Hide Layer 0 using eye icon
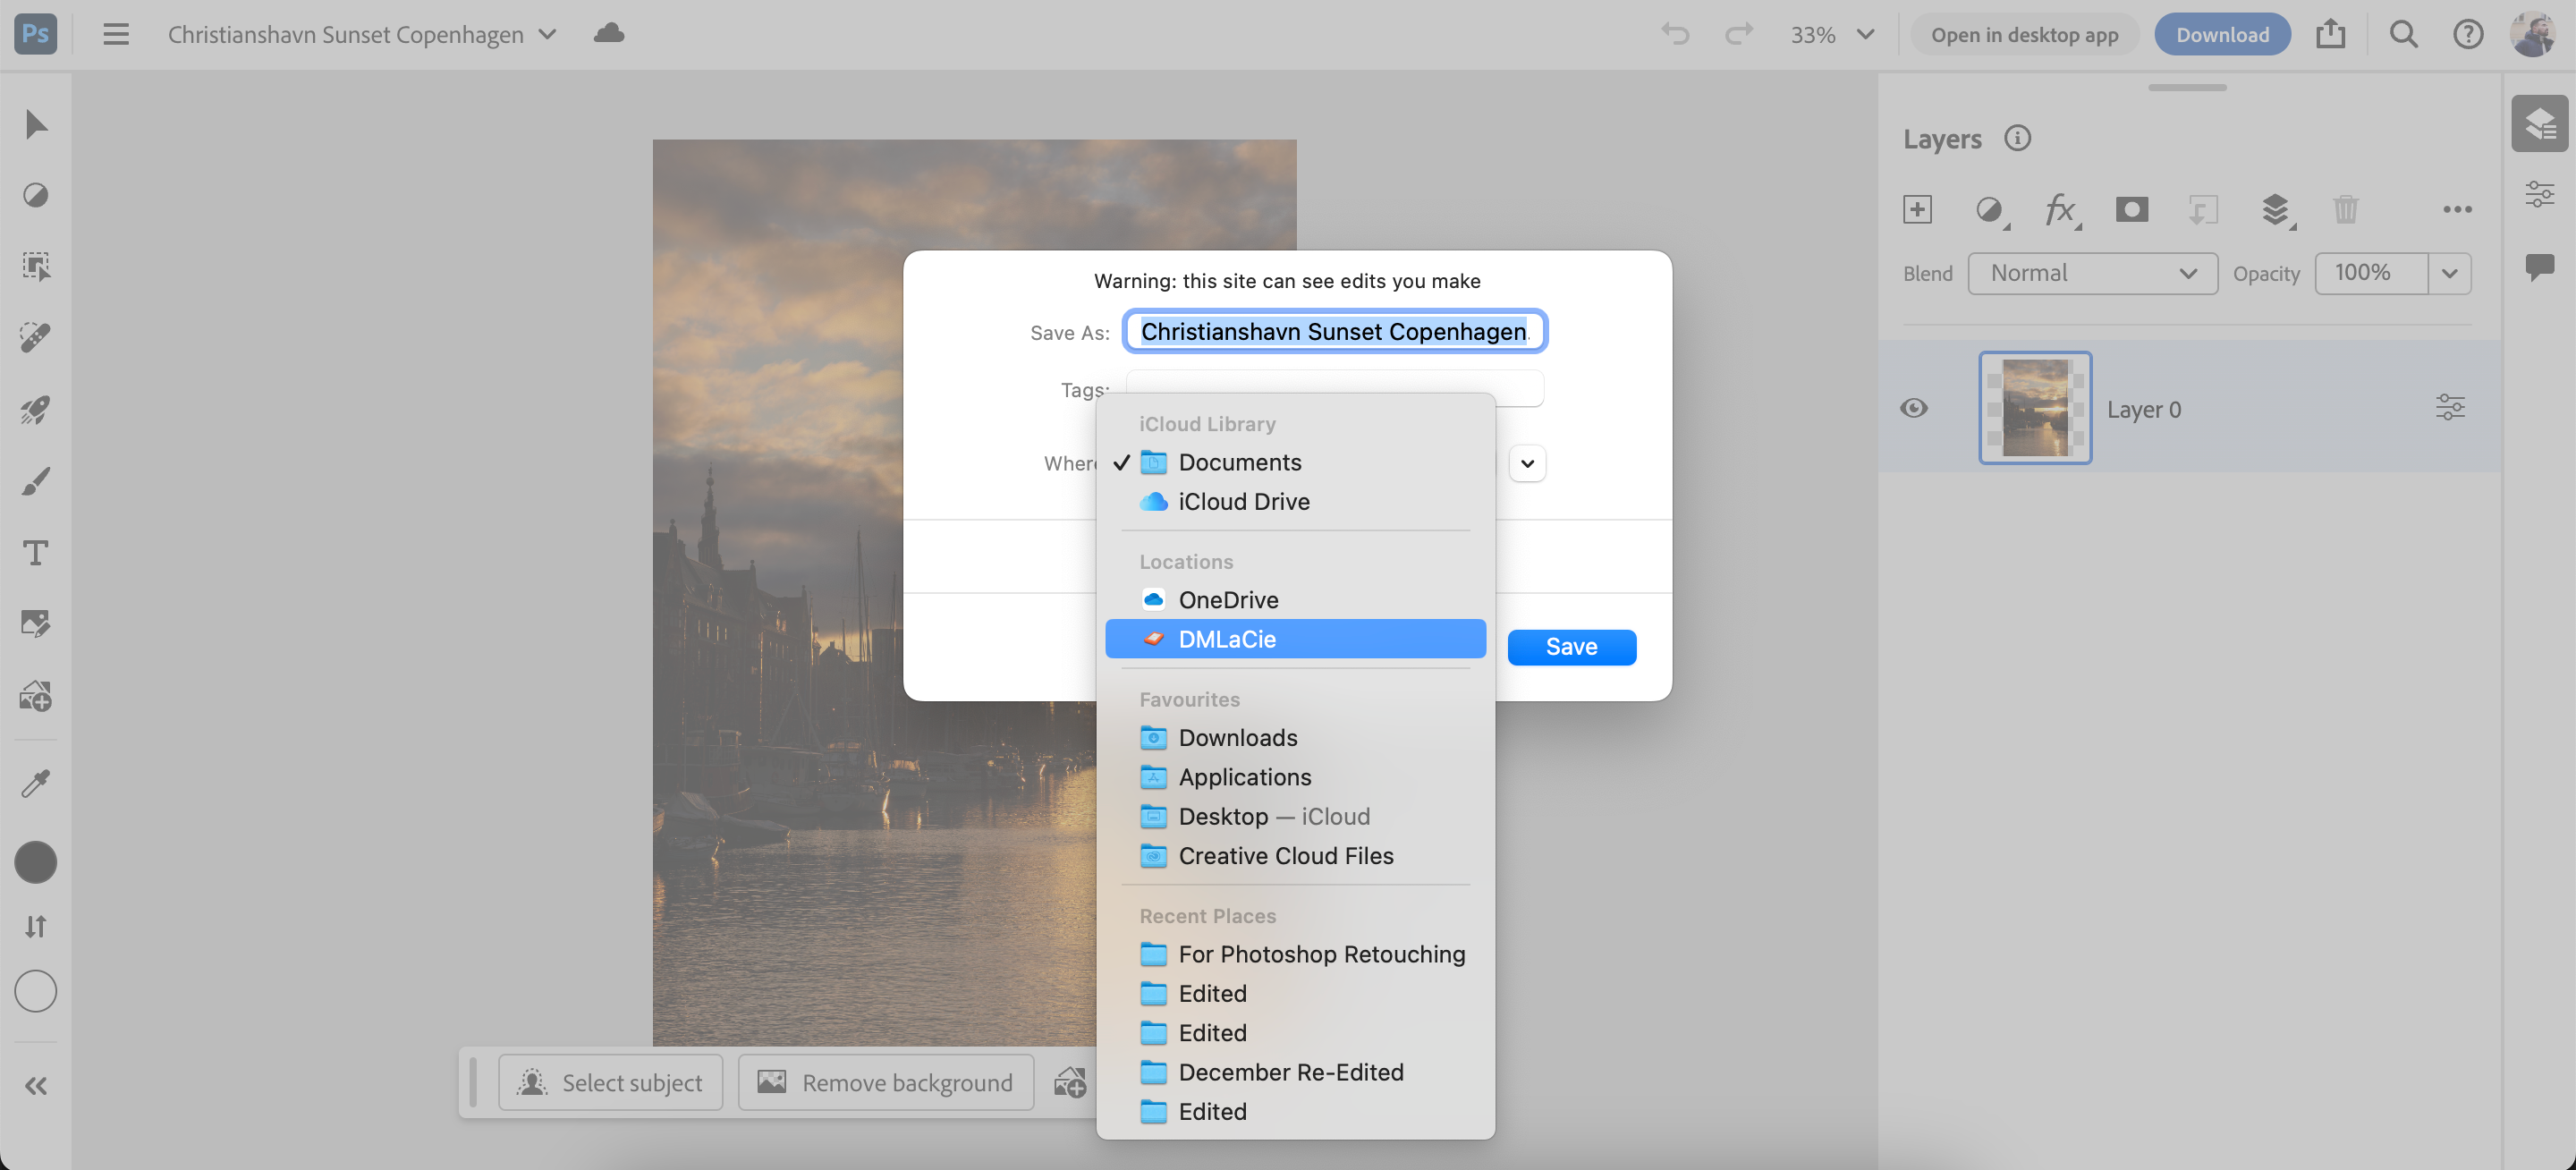 pyautogui.click(x=1914, y=408)
